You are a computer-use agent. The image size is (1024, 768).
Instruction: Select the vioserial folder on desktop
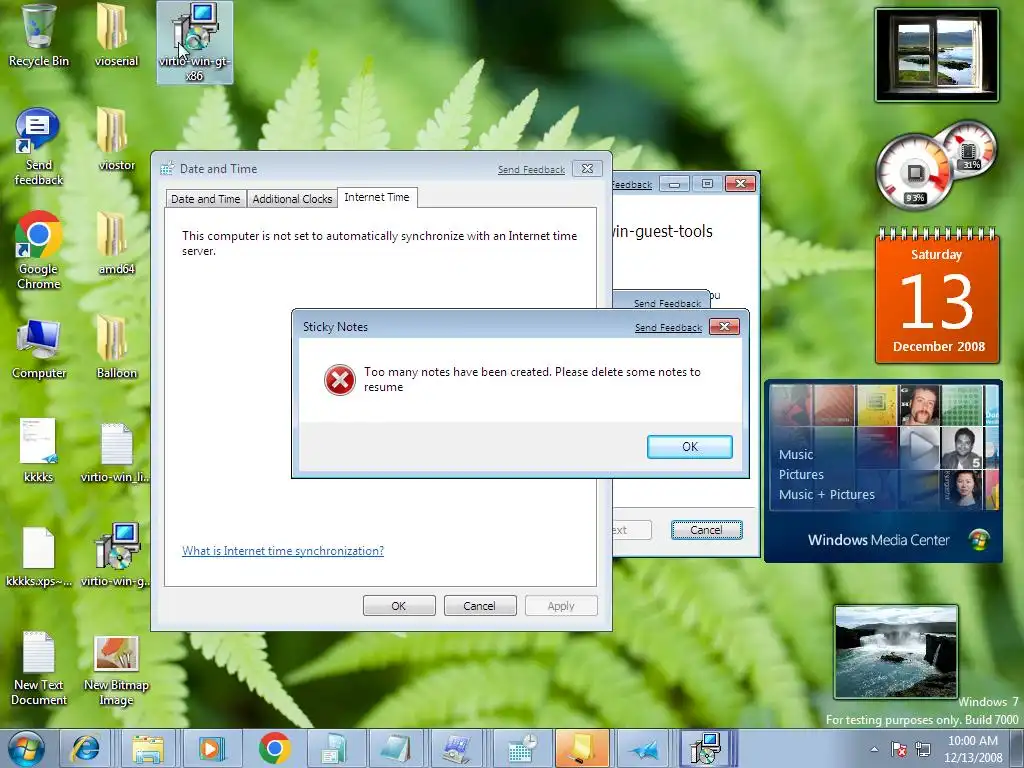[116, 36]
